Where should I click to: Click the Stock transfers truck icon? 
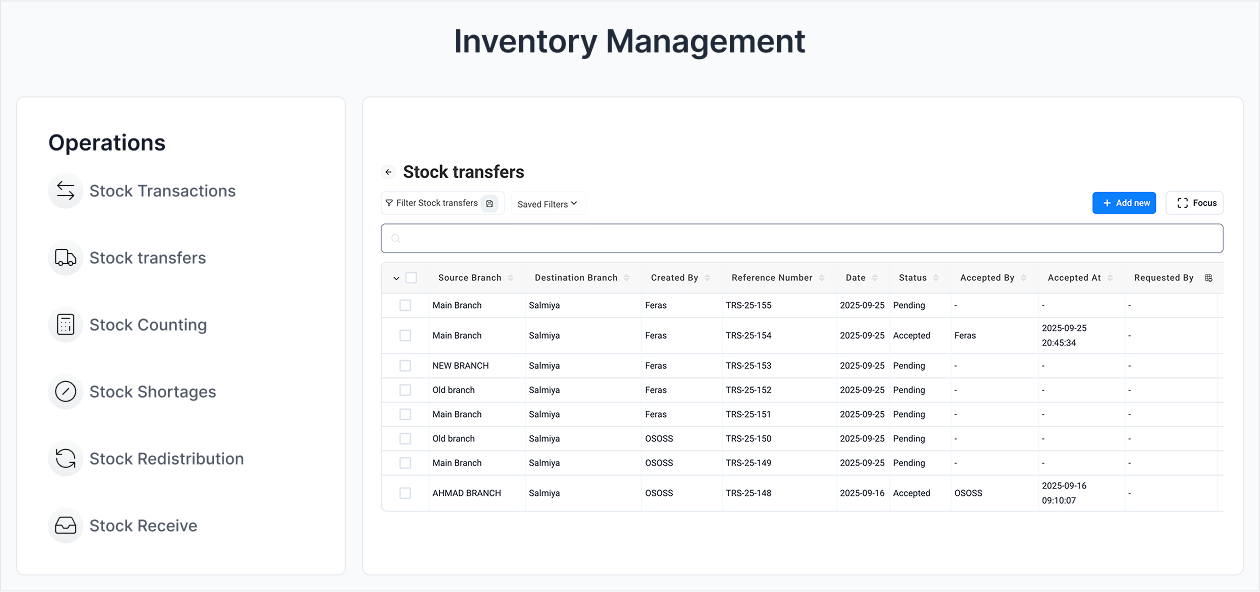point(66,258)
